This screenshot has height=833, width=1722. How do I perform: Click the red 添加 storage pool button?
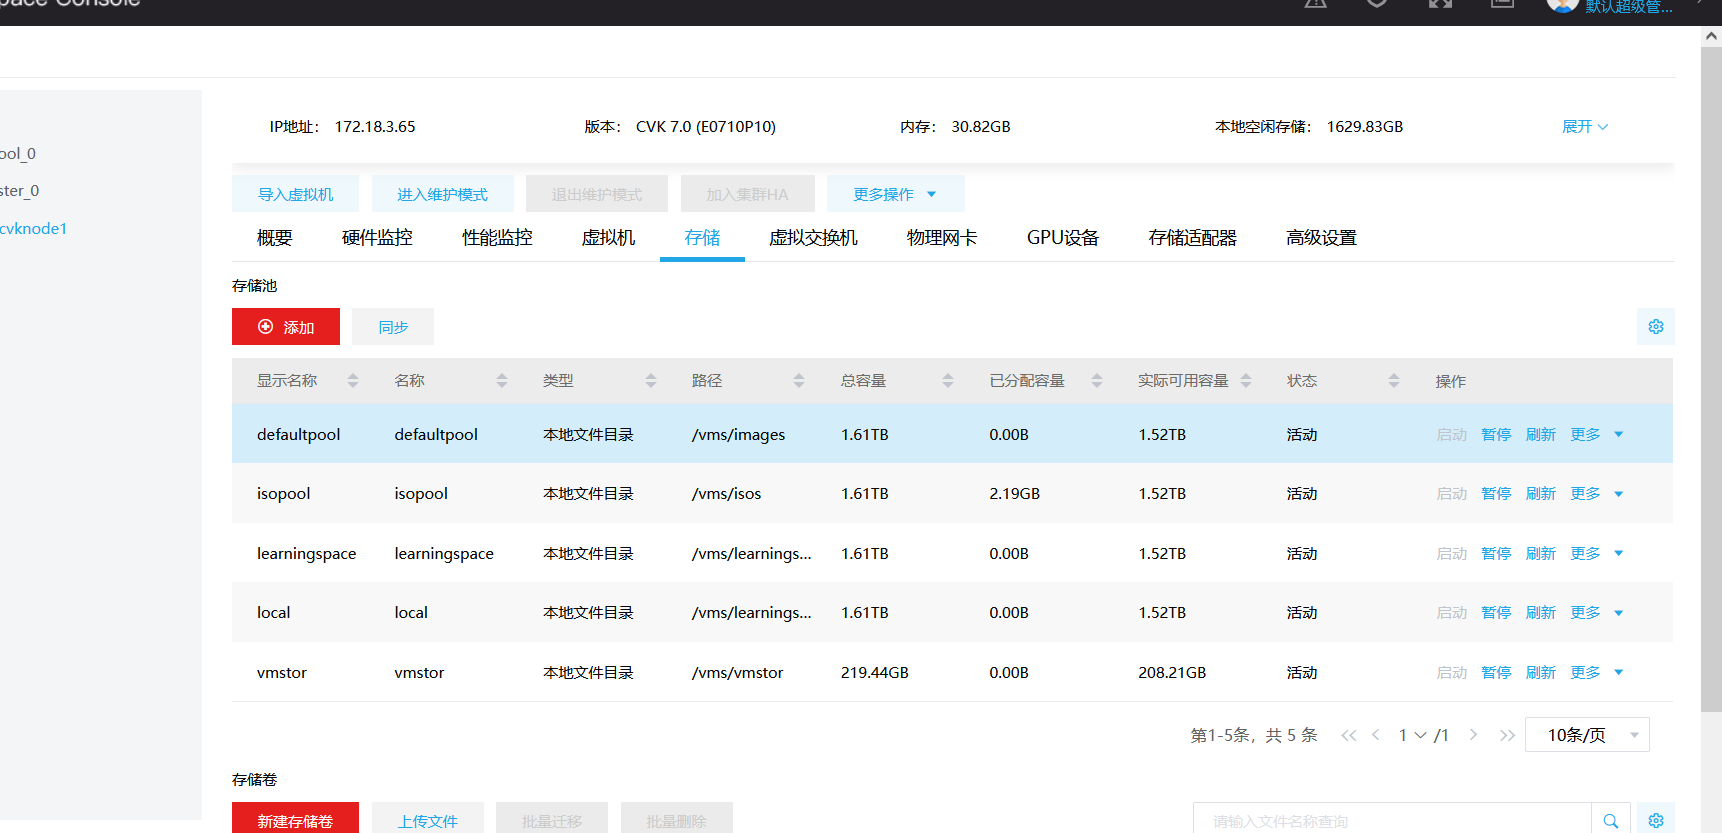pos(286,327)
